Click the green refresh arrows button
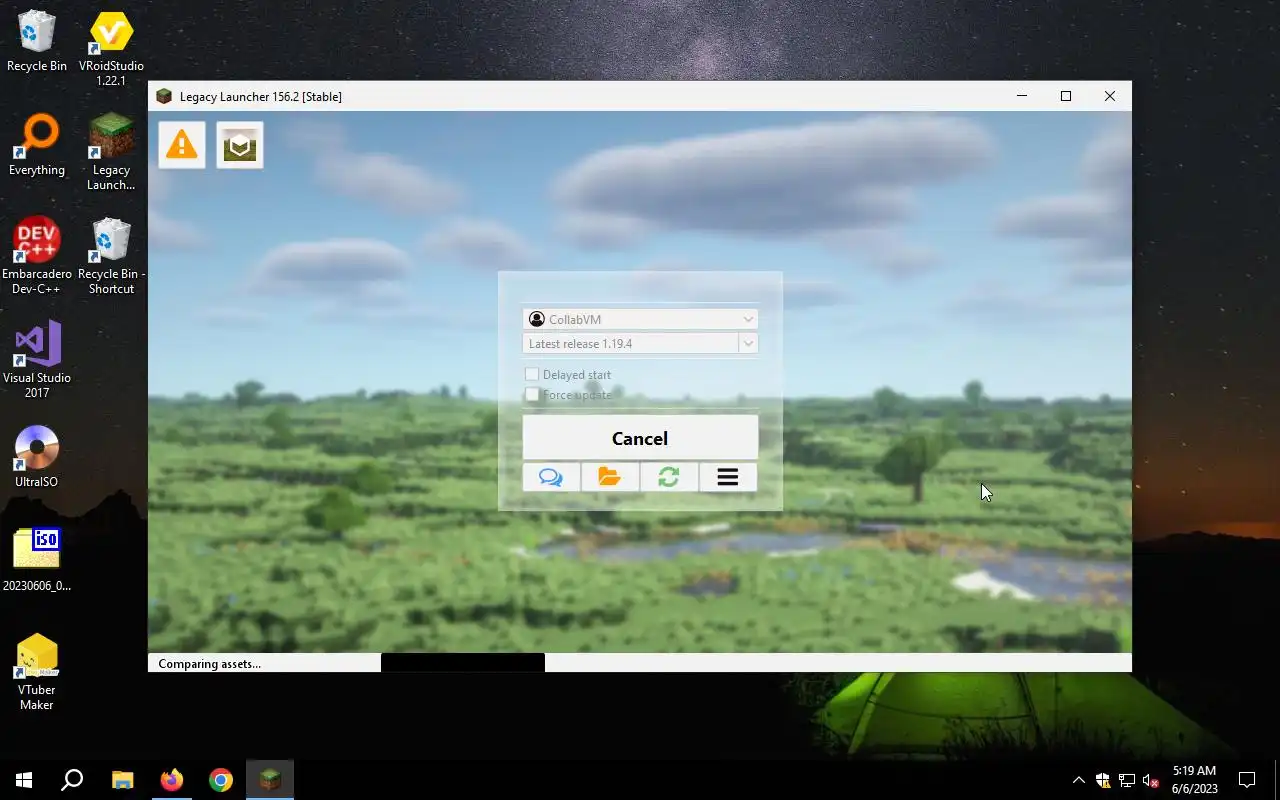This screenshot has height=800, width=1280. click(669, 477)
